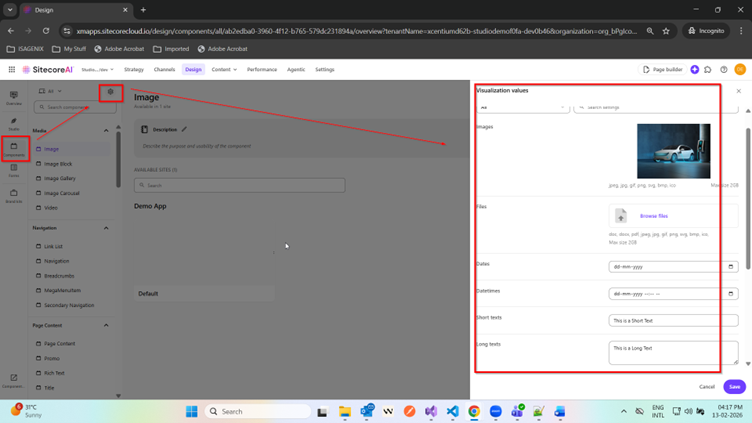Click the Long texts textarea
Screen dimensions: 752x423
pyautogui.click(x=673, y=352)
